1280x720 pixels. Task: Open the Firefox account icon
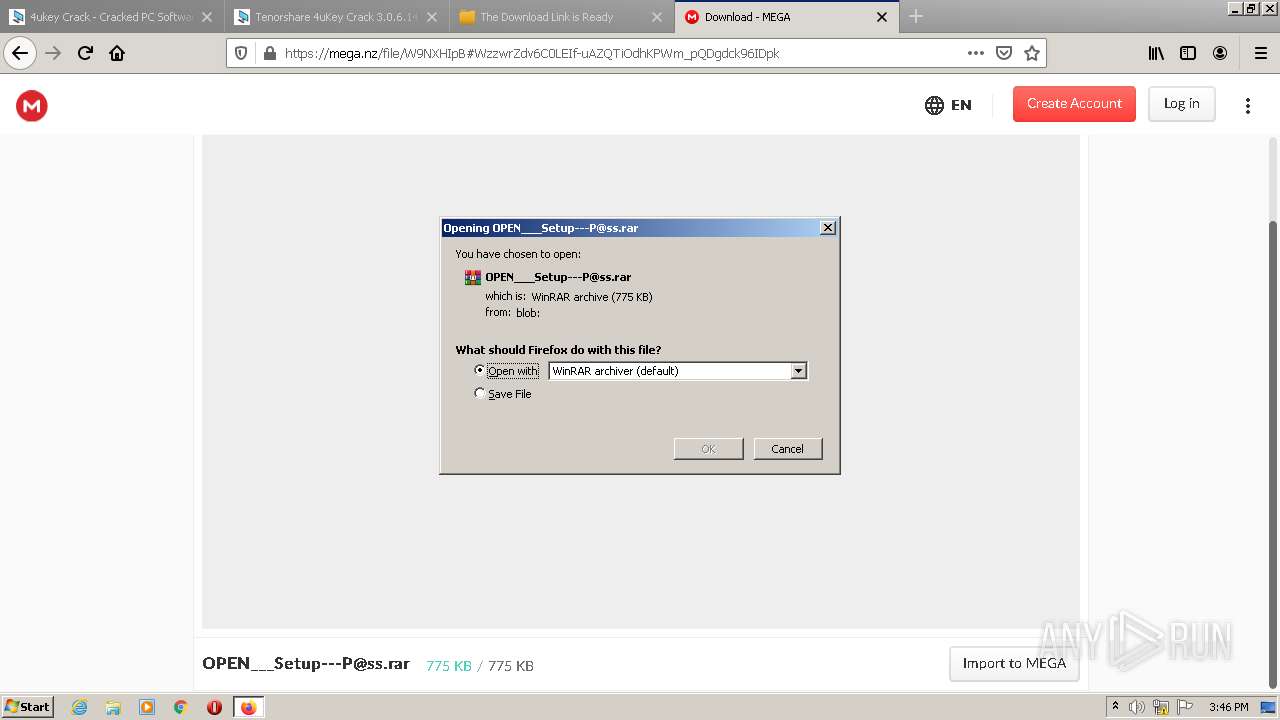click(1220, 53)
